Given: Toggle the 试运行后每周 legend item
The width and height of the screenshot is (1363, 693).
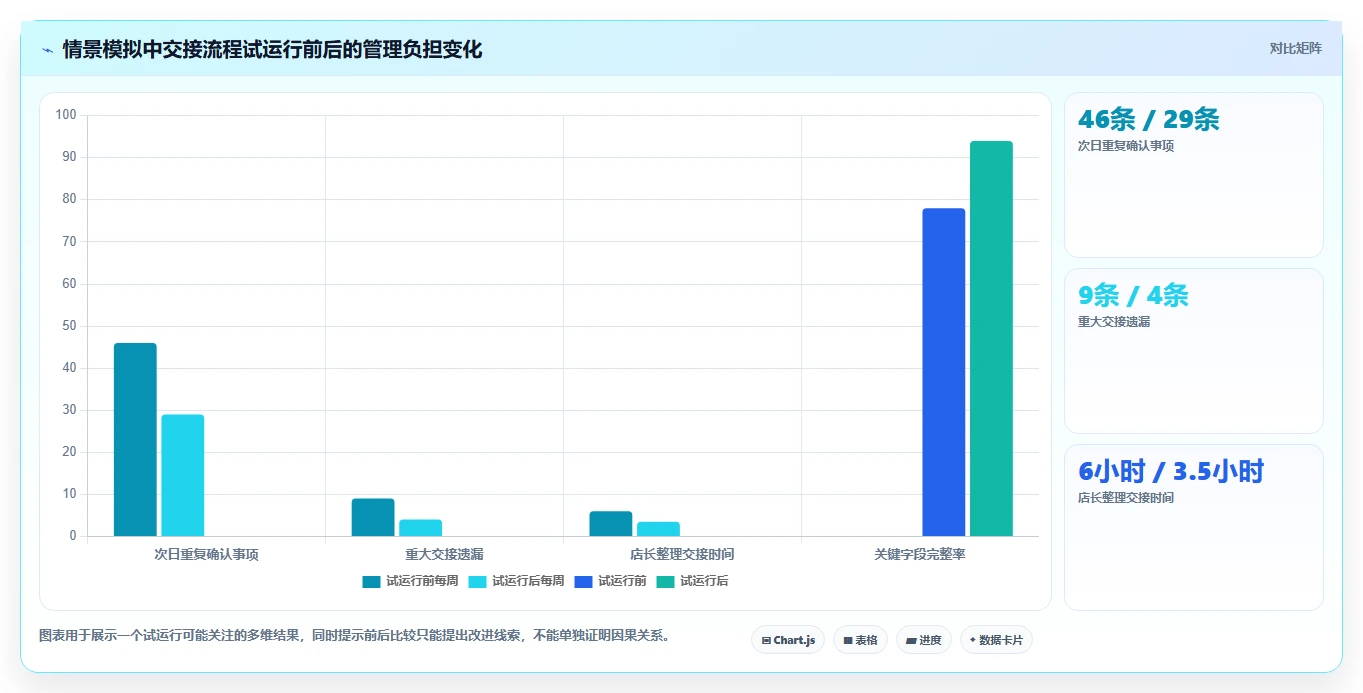Looking at the screenshot, I should click(x=516, y=581).
